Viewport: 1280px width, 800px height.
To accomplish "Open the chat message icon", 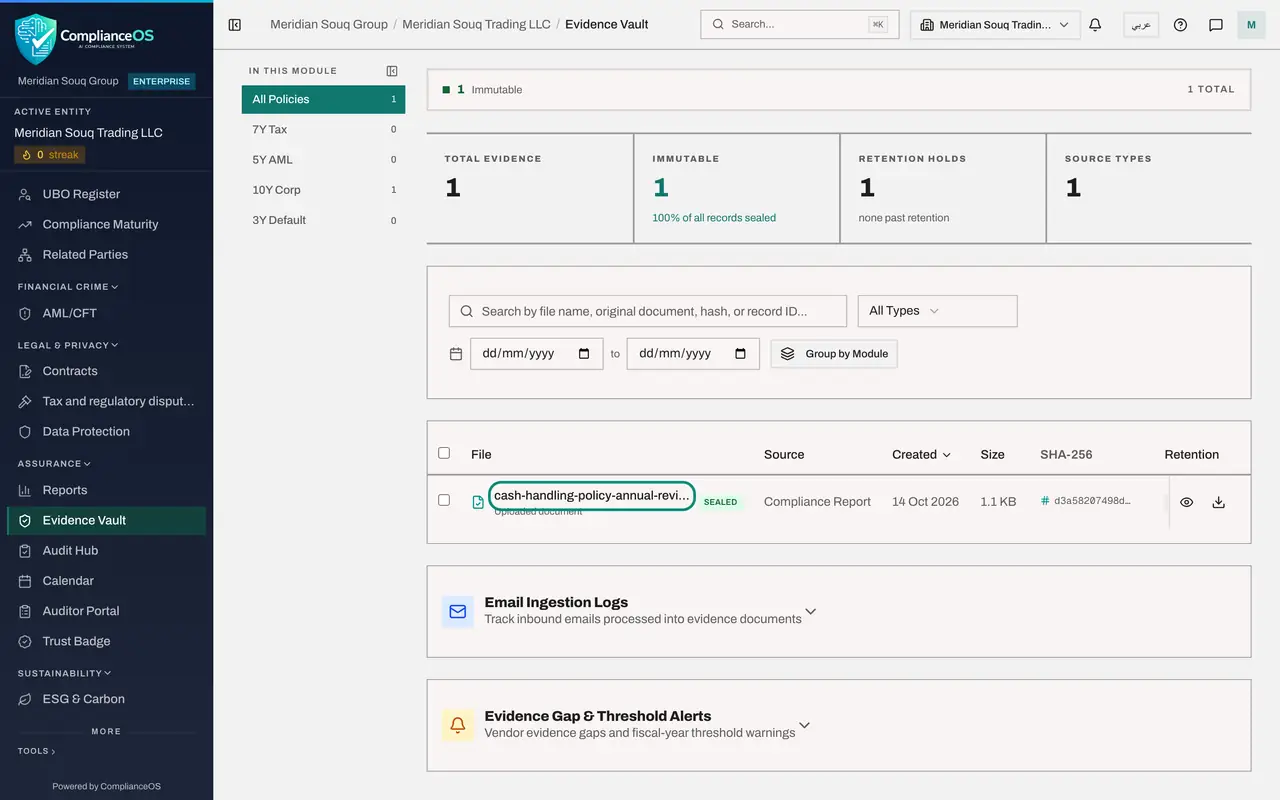I will click(1216, 25).
